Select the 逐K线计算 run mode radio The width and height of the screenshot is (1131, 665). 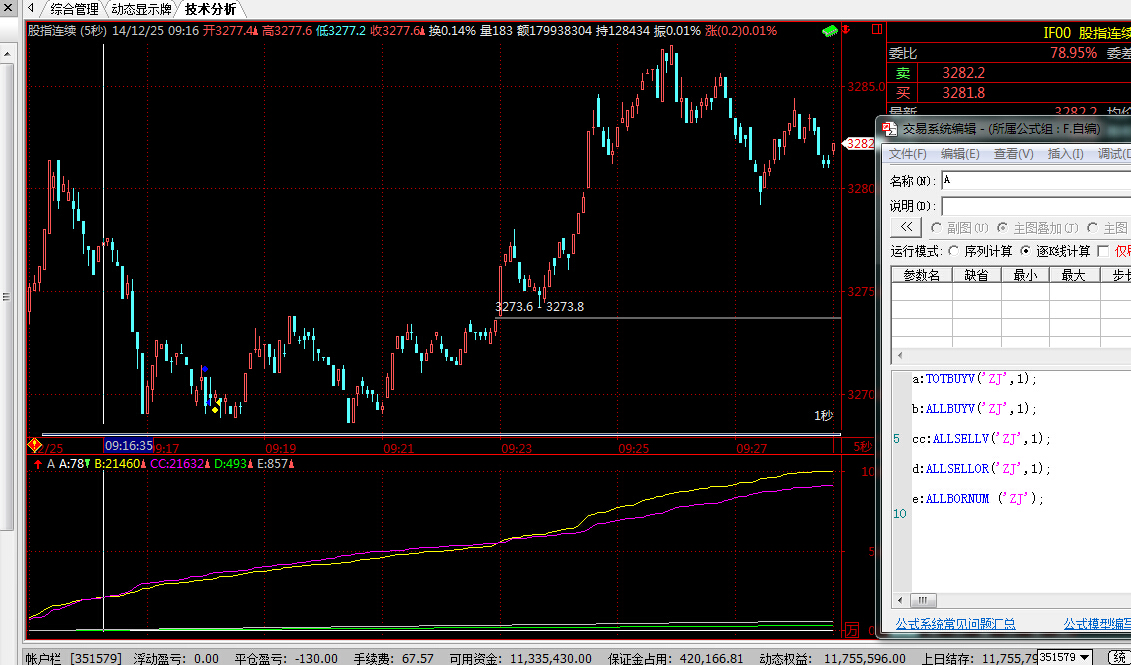click(x=1025, y=251)
